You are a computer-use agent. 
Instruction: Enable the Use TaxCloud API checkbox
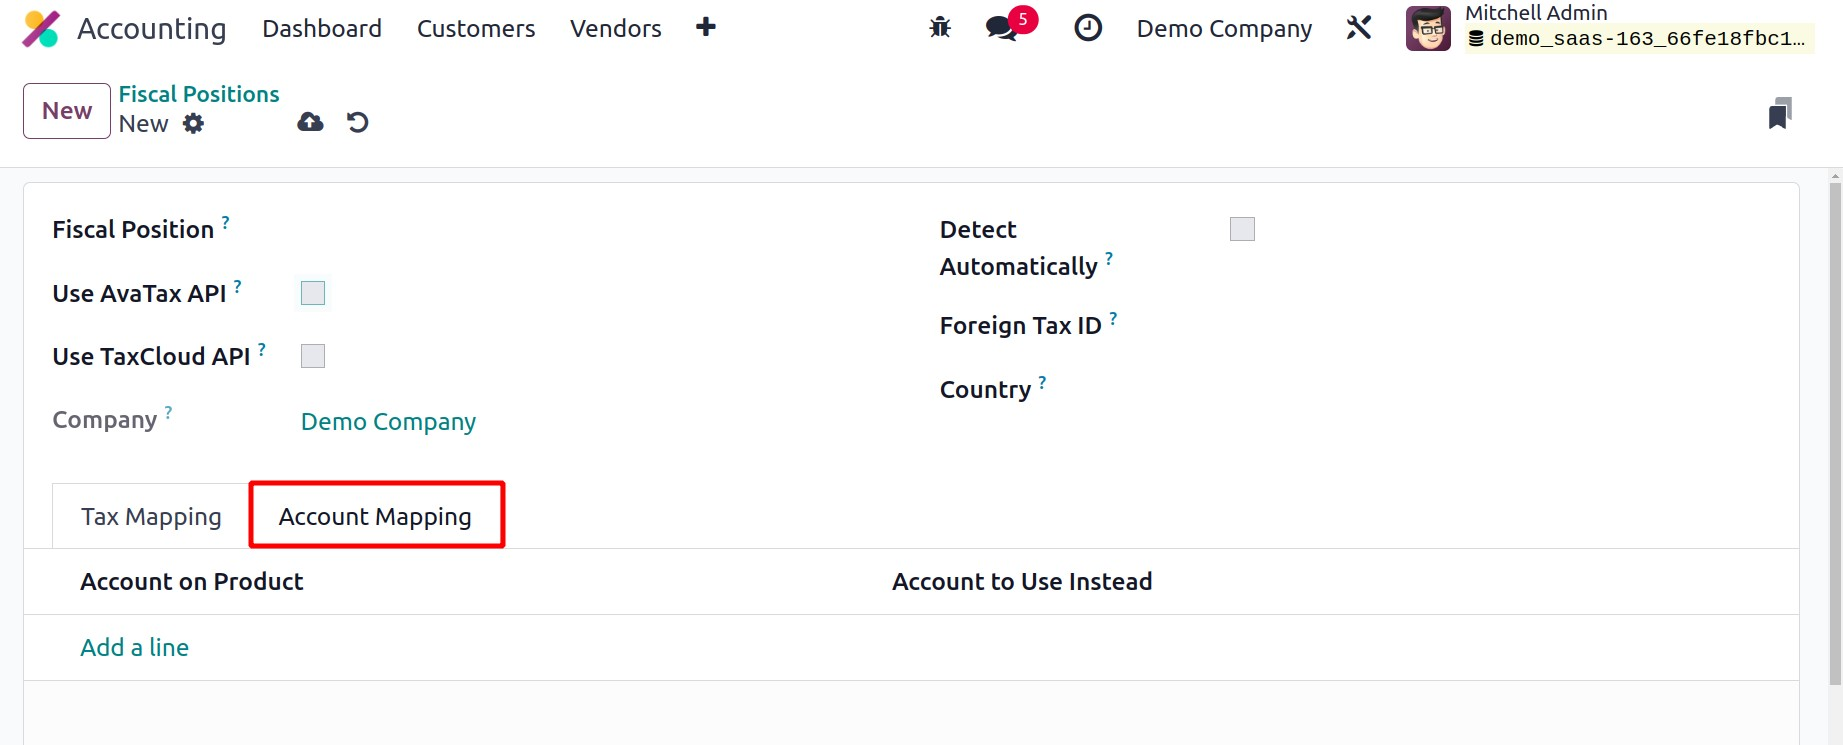[313, 356]
